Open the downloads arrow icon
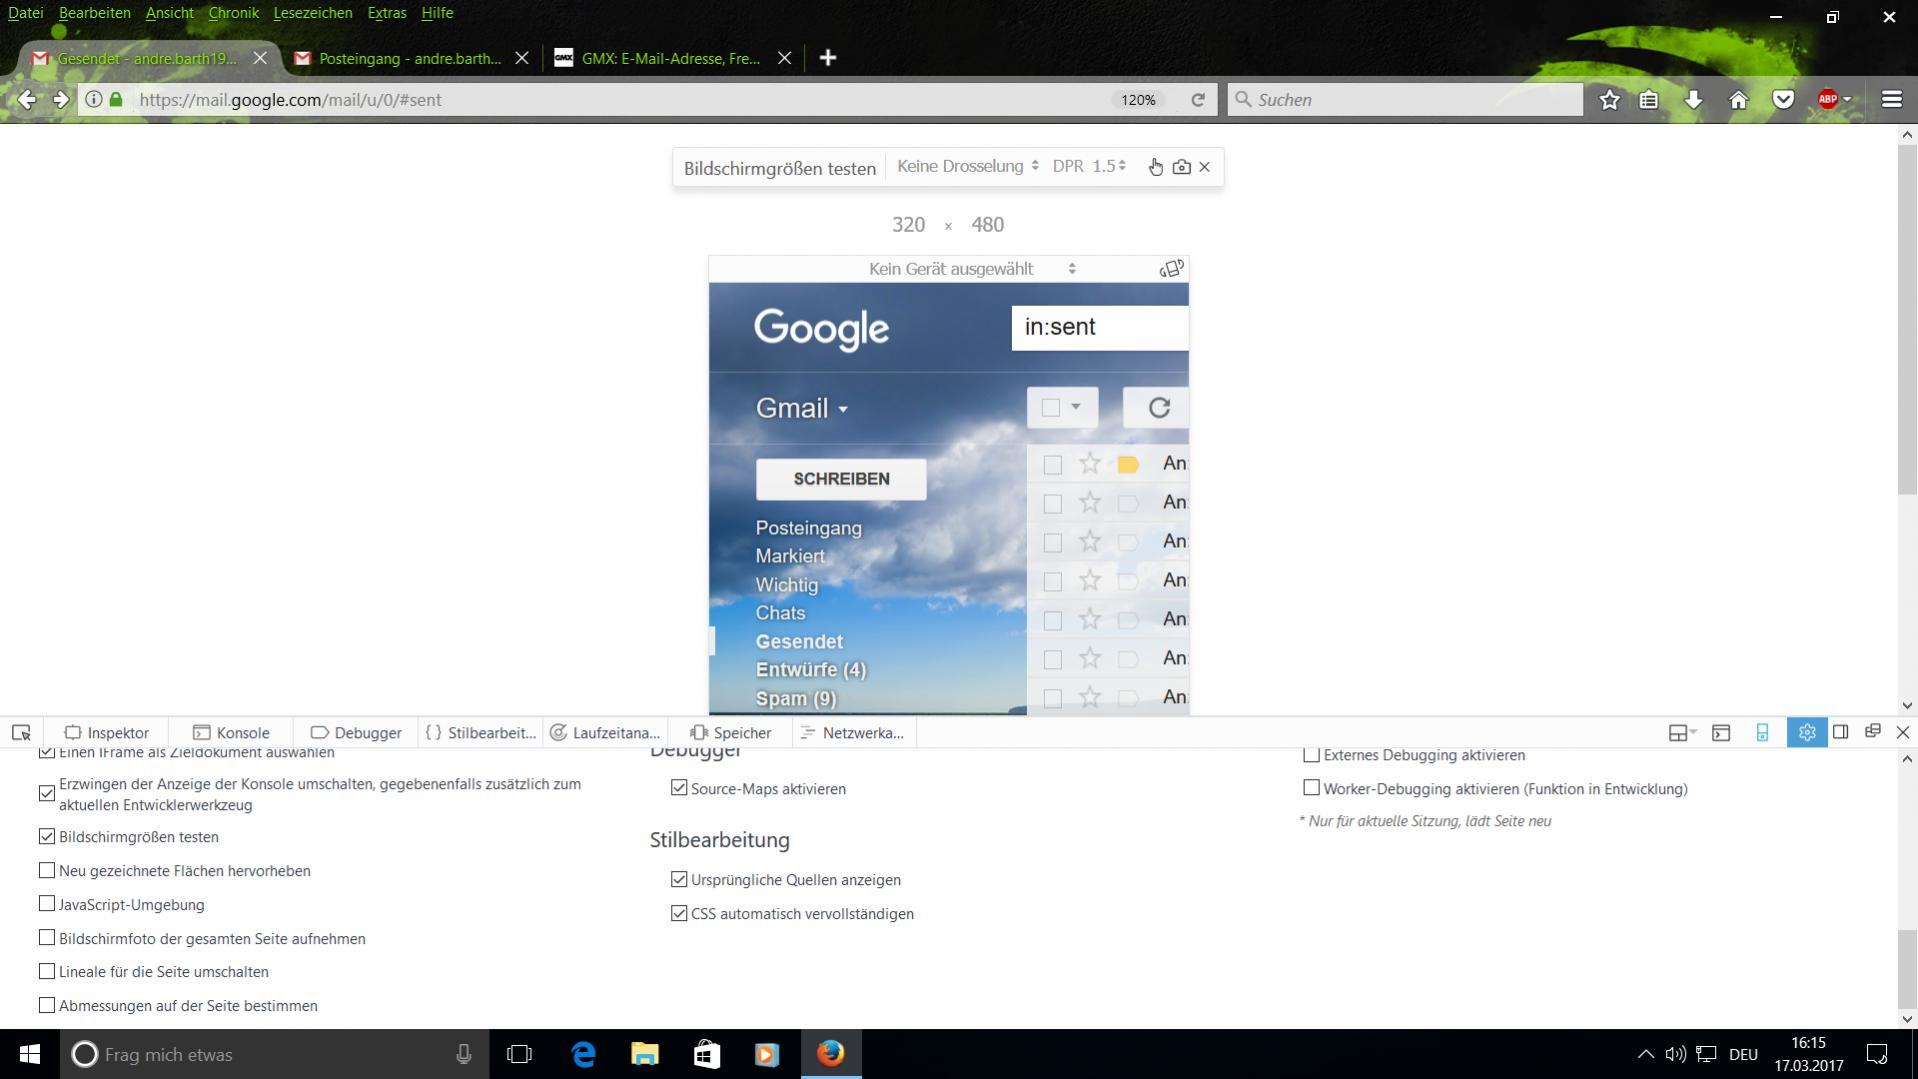 [1693, 99]
